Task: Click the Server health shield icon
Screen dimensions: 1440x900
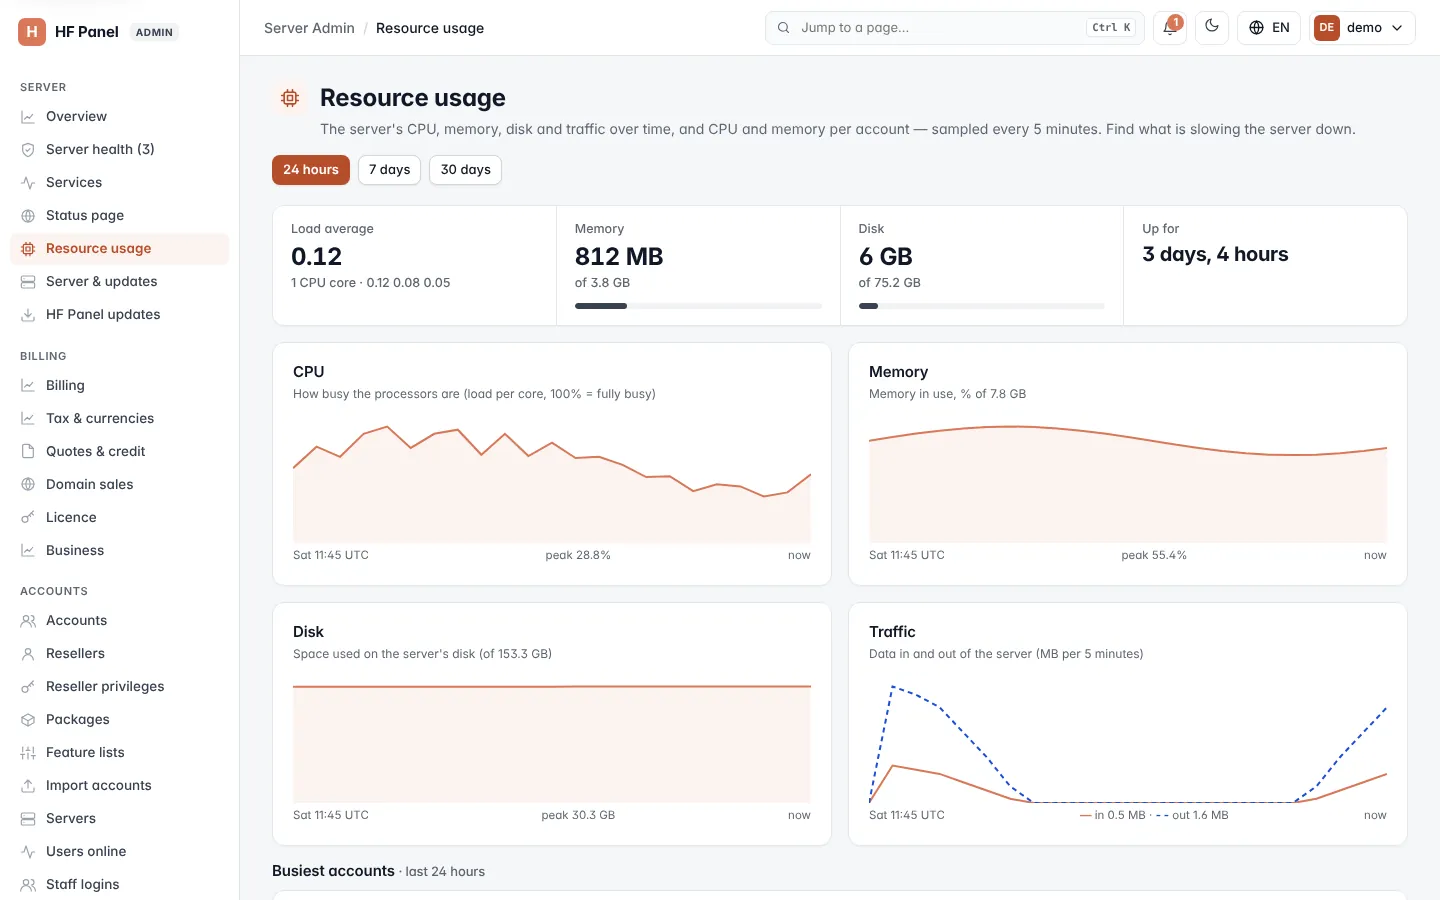Action: [28, 150]
